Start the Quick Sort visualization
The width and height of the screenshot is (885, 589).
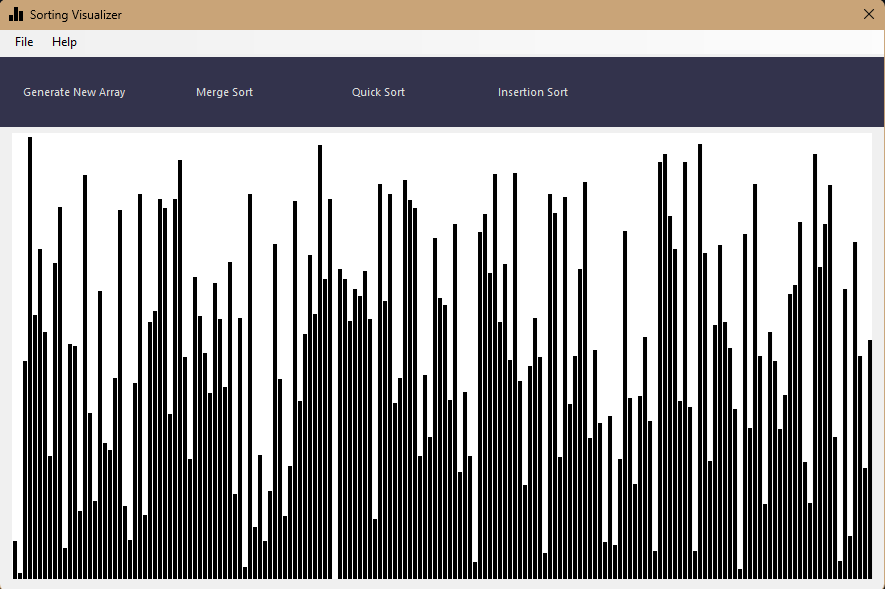pos(378,92)
